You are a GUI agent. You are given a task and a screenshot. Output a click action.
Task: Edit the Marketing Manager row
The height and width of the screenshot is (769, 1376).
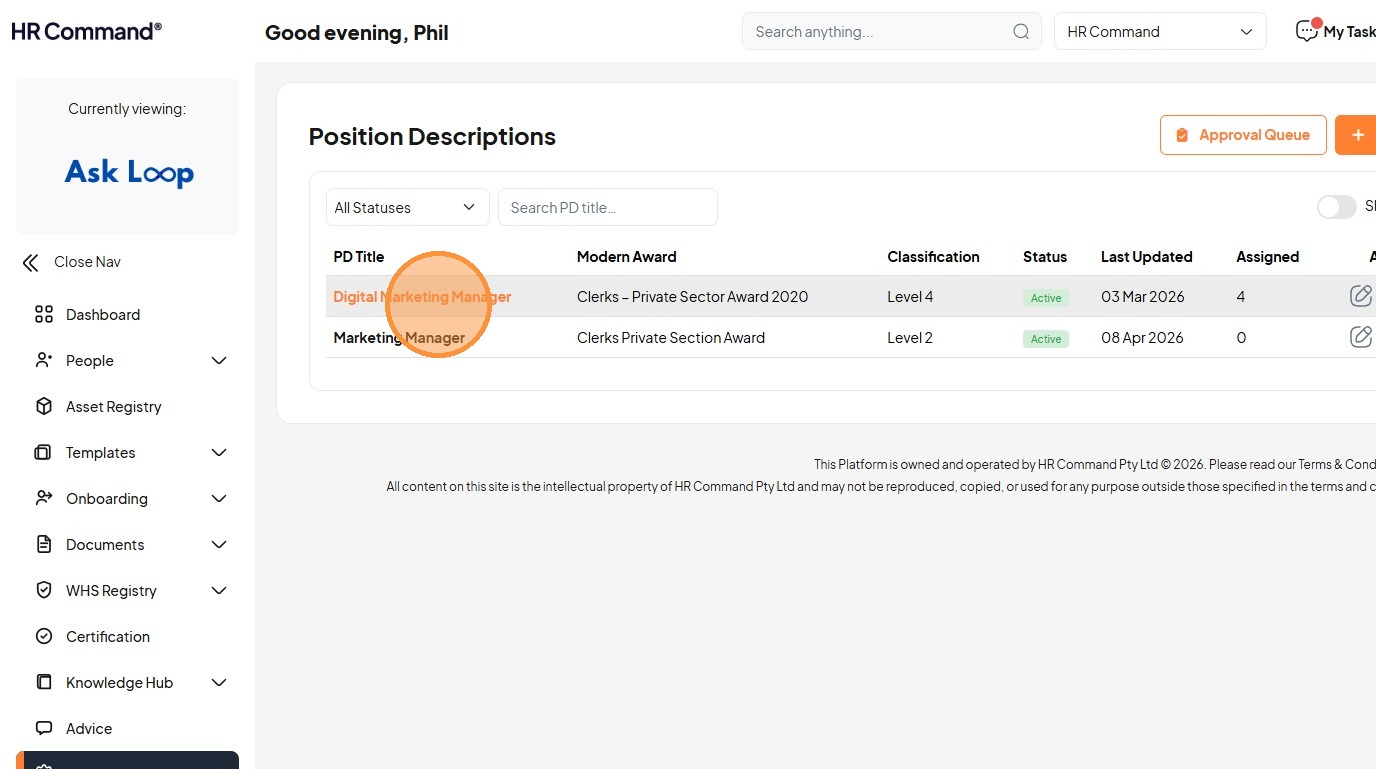(1360, 337)
